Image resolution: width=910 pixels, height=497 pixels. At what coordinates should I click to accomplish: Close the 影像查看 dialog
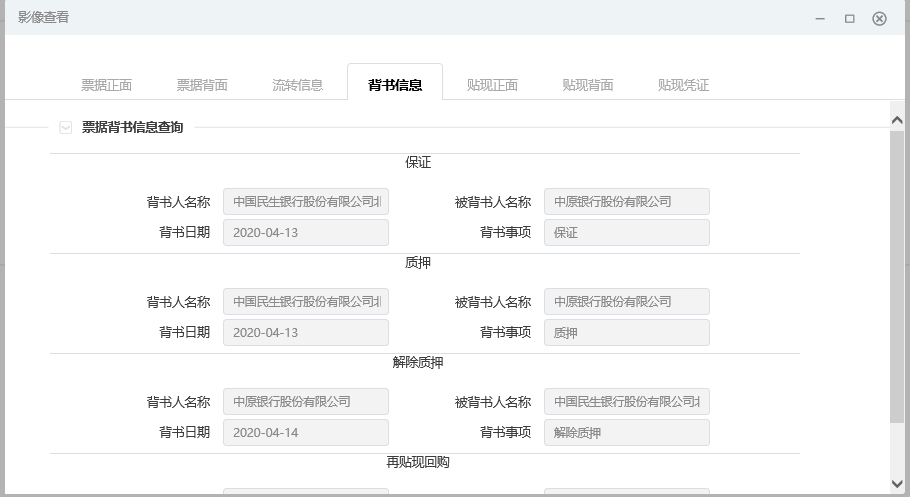tap(880, 18)
